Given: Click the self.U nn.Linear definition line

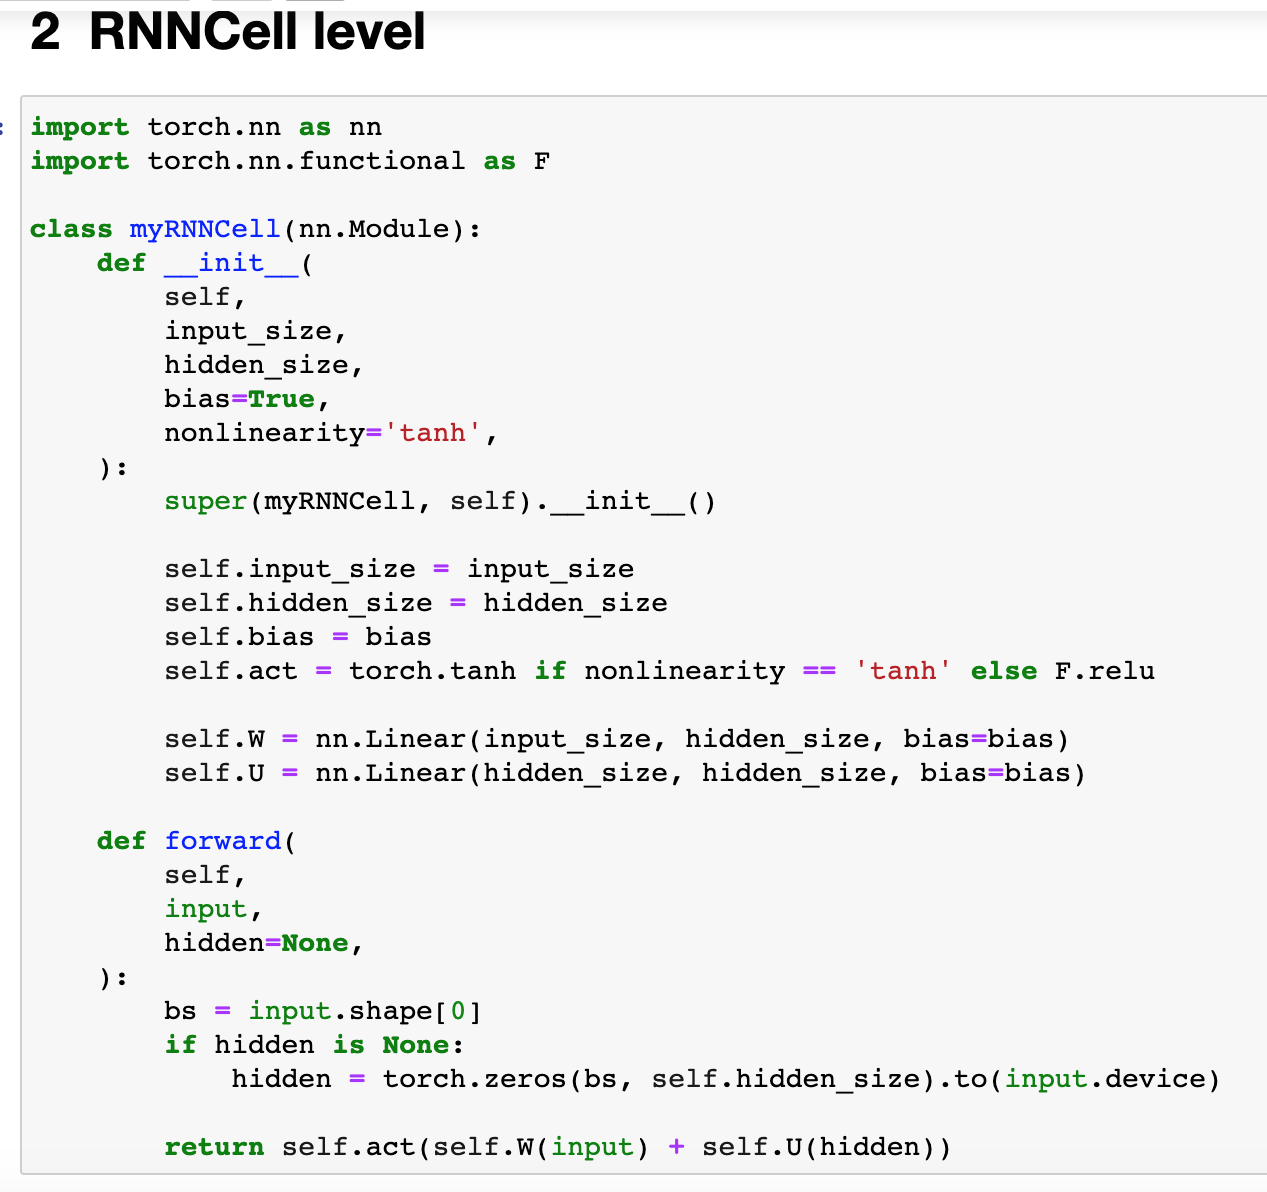Looking at the screenshot, I should pos(624,773).
